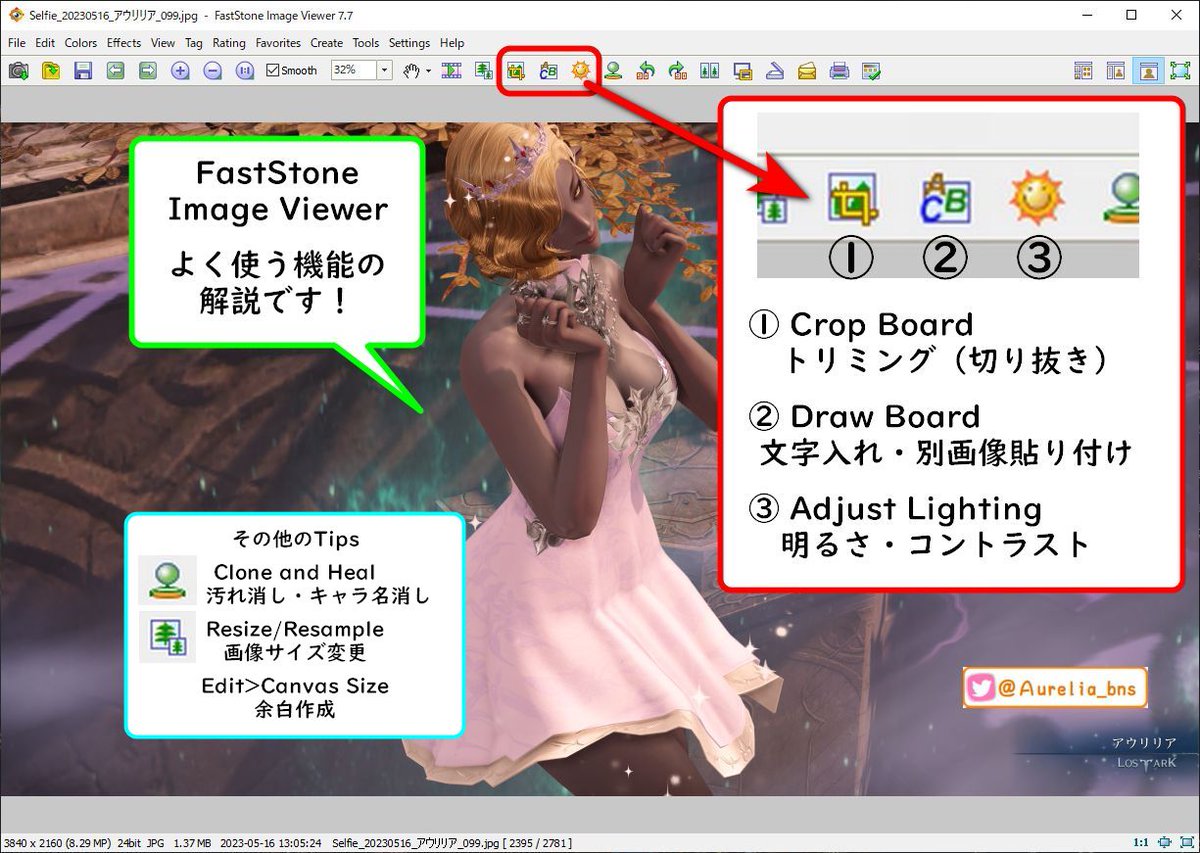Open the Create menu

327,43
